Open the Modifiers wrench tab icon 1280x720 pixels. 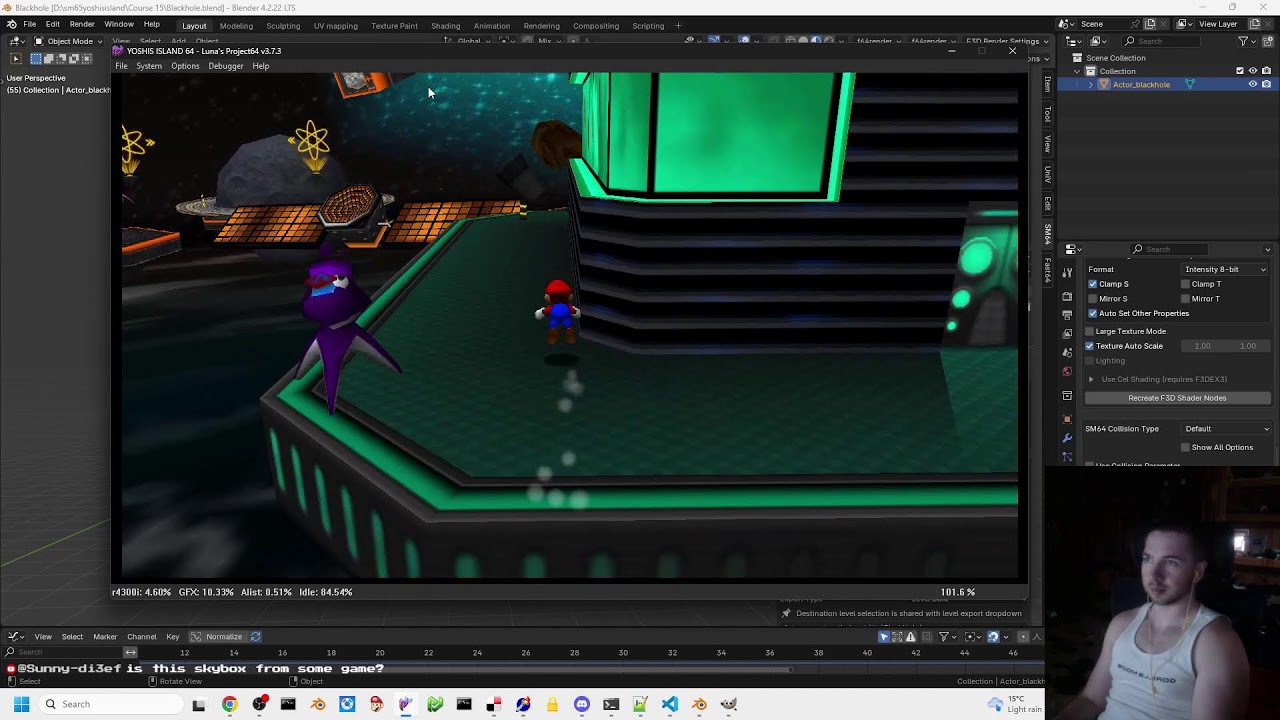tap(1067, 438)
